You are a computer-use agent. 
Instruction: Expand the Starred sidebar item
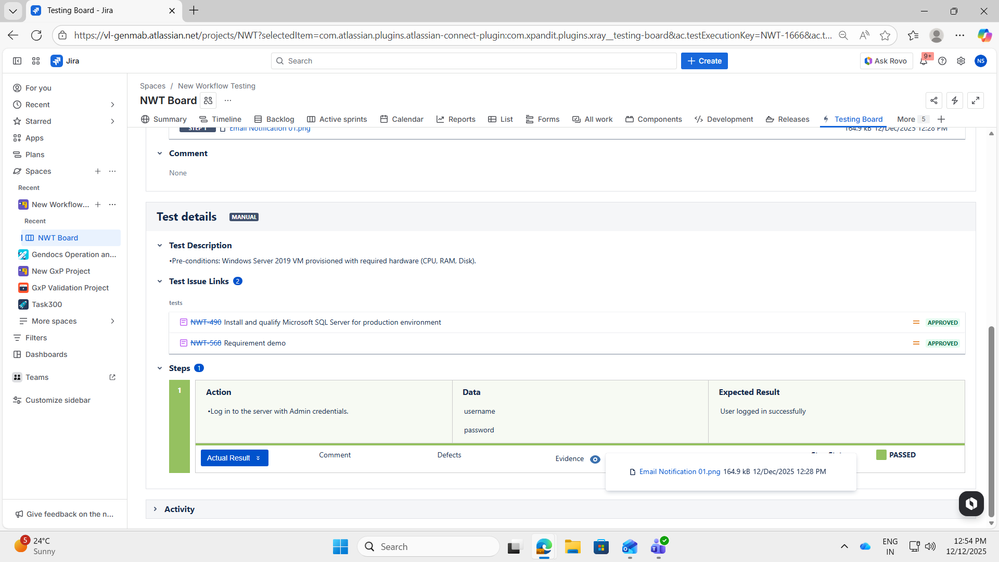(112, 121)
